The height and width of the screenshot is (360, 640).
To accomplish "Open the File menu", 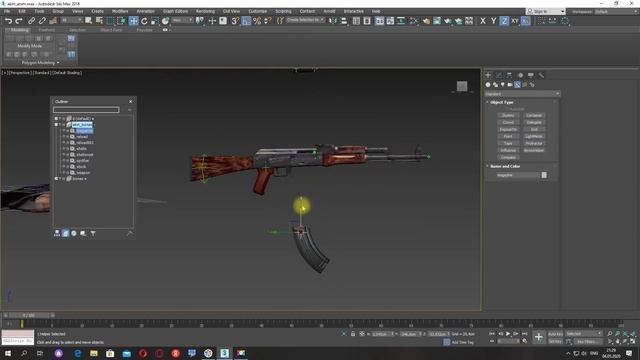I will coord(7,11).
